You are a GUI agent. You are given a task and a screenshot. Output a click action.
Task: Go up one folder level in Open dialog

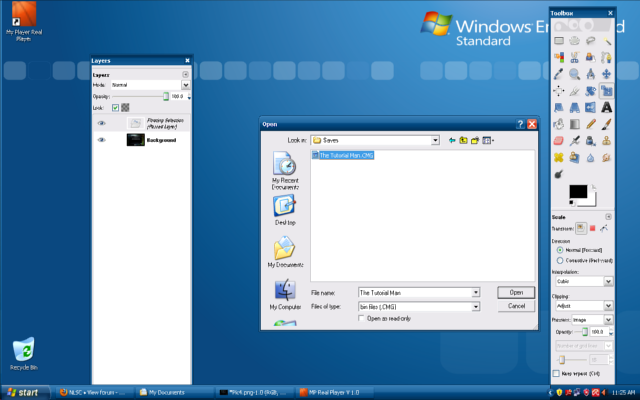pyautogui.click(x=463, y=141)
